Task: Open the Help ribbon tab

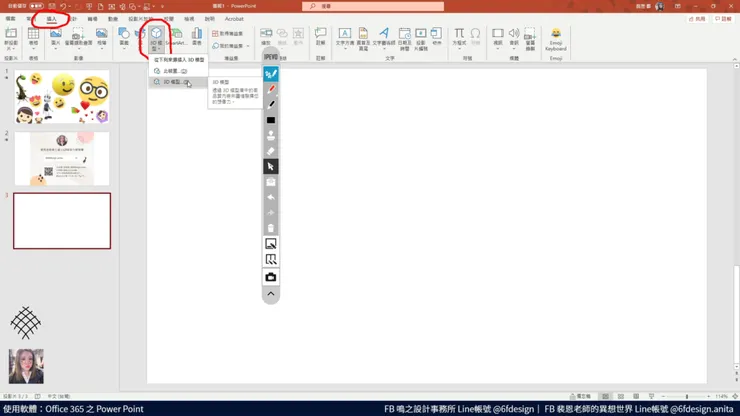Action: [210, 19]
